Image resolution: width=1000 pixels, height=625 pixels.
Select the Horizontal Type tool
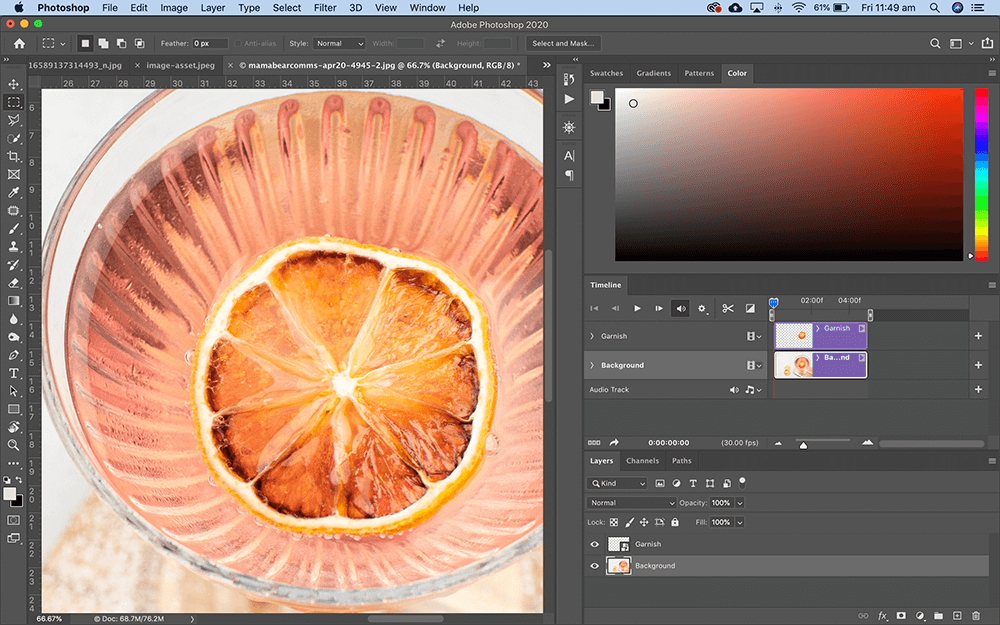coord(13,373)
